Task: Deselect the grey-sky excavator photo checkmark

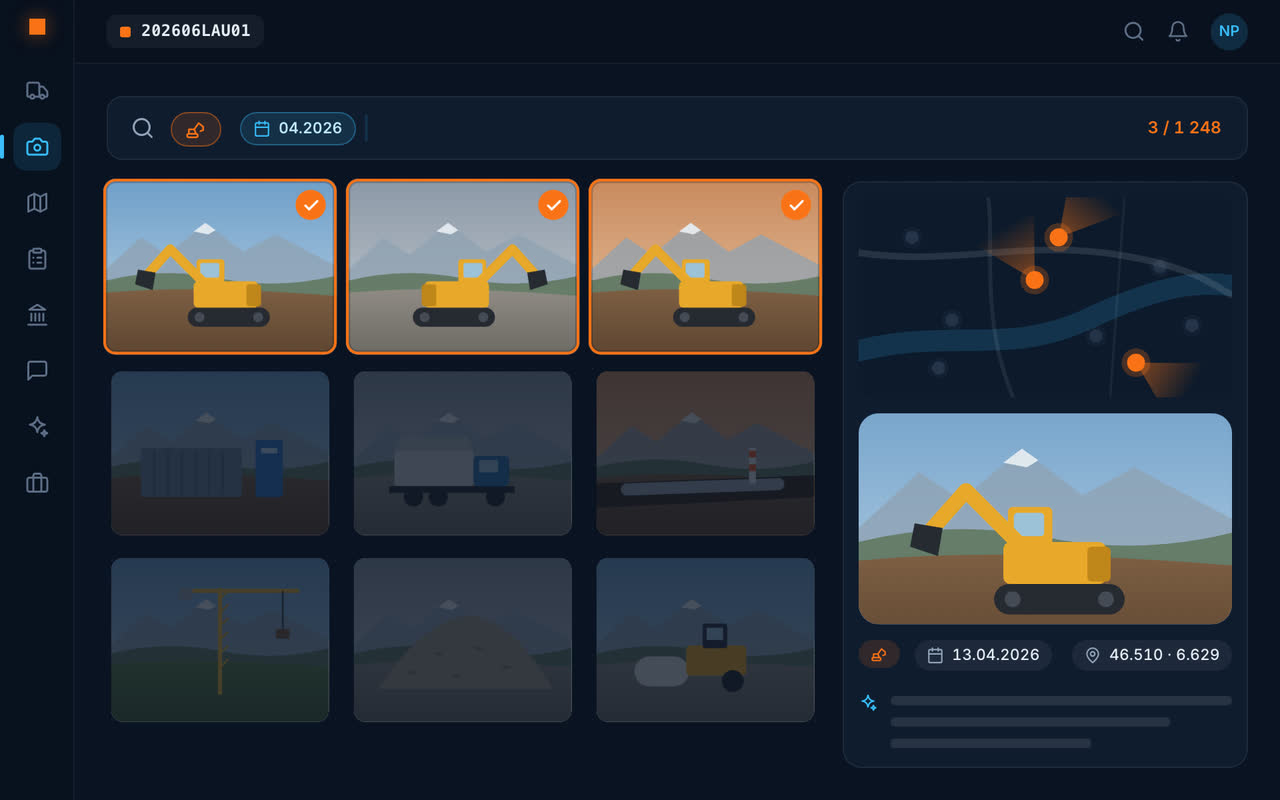Action: point(553,205)
